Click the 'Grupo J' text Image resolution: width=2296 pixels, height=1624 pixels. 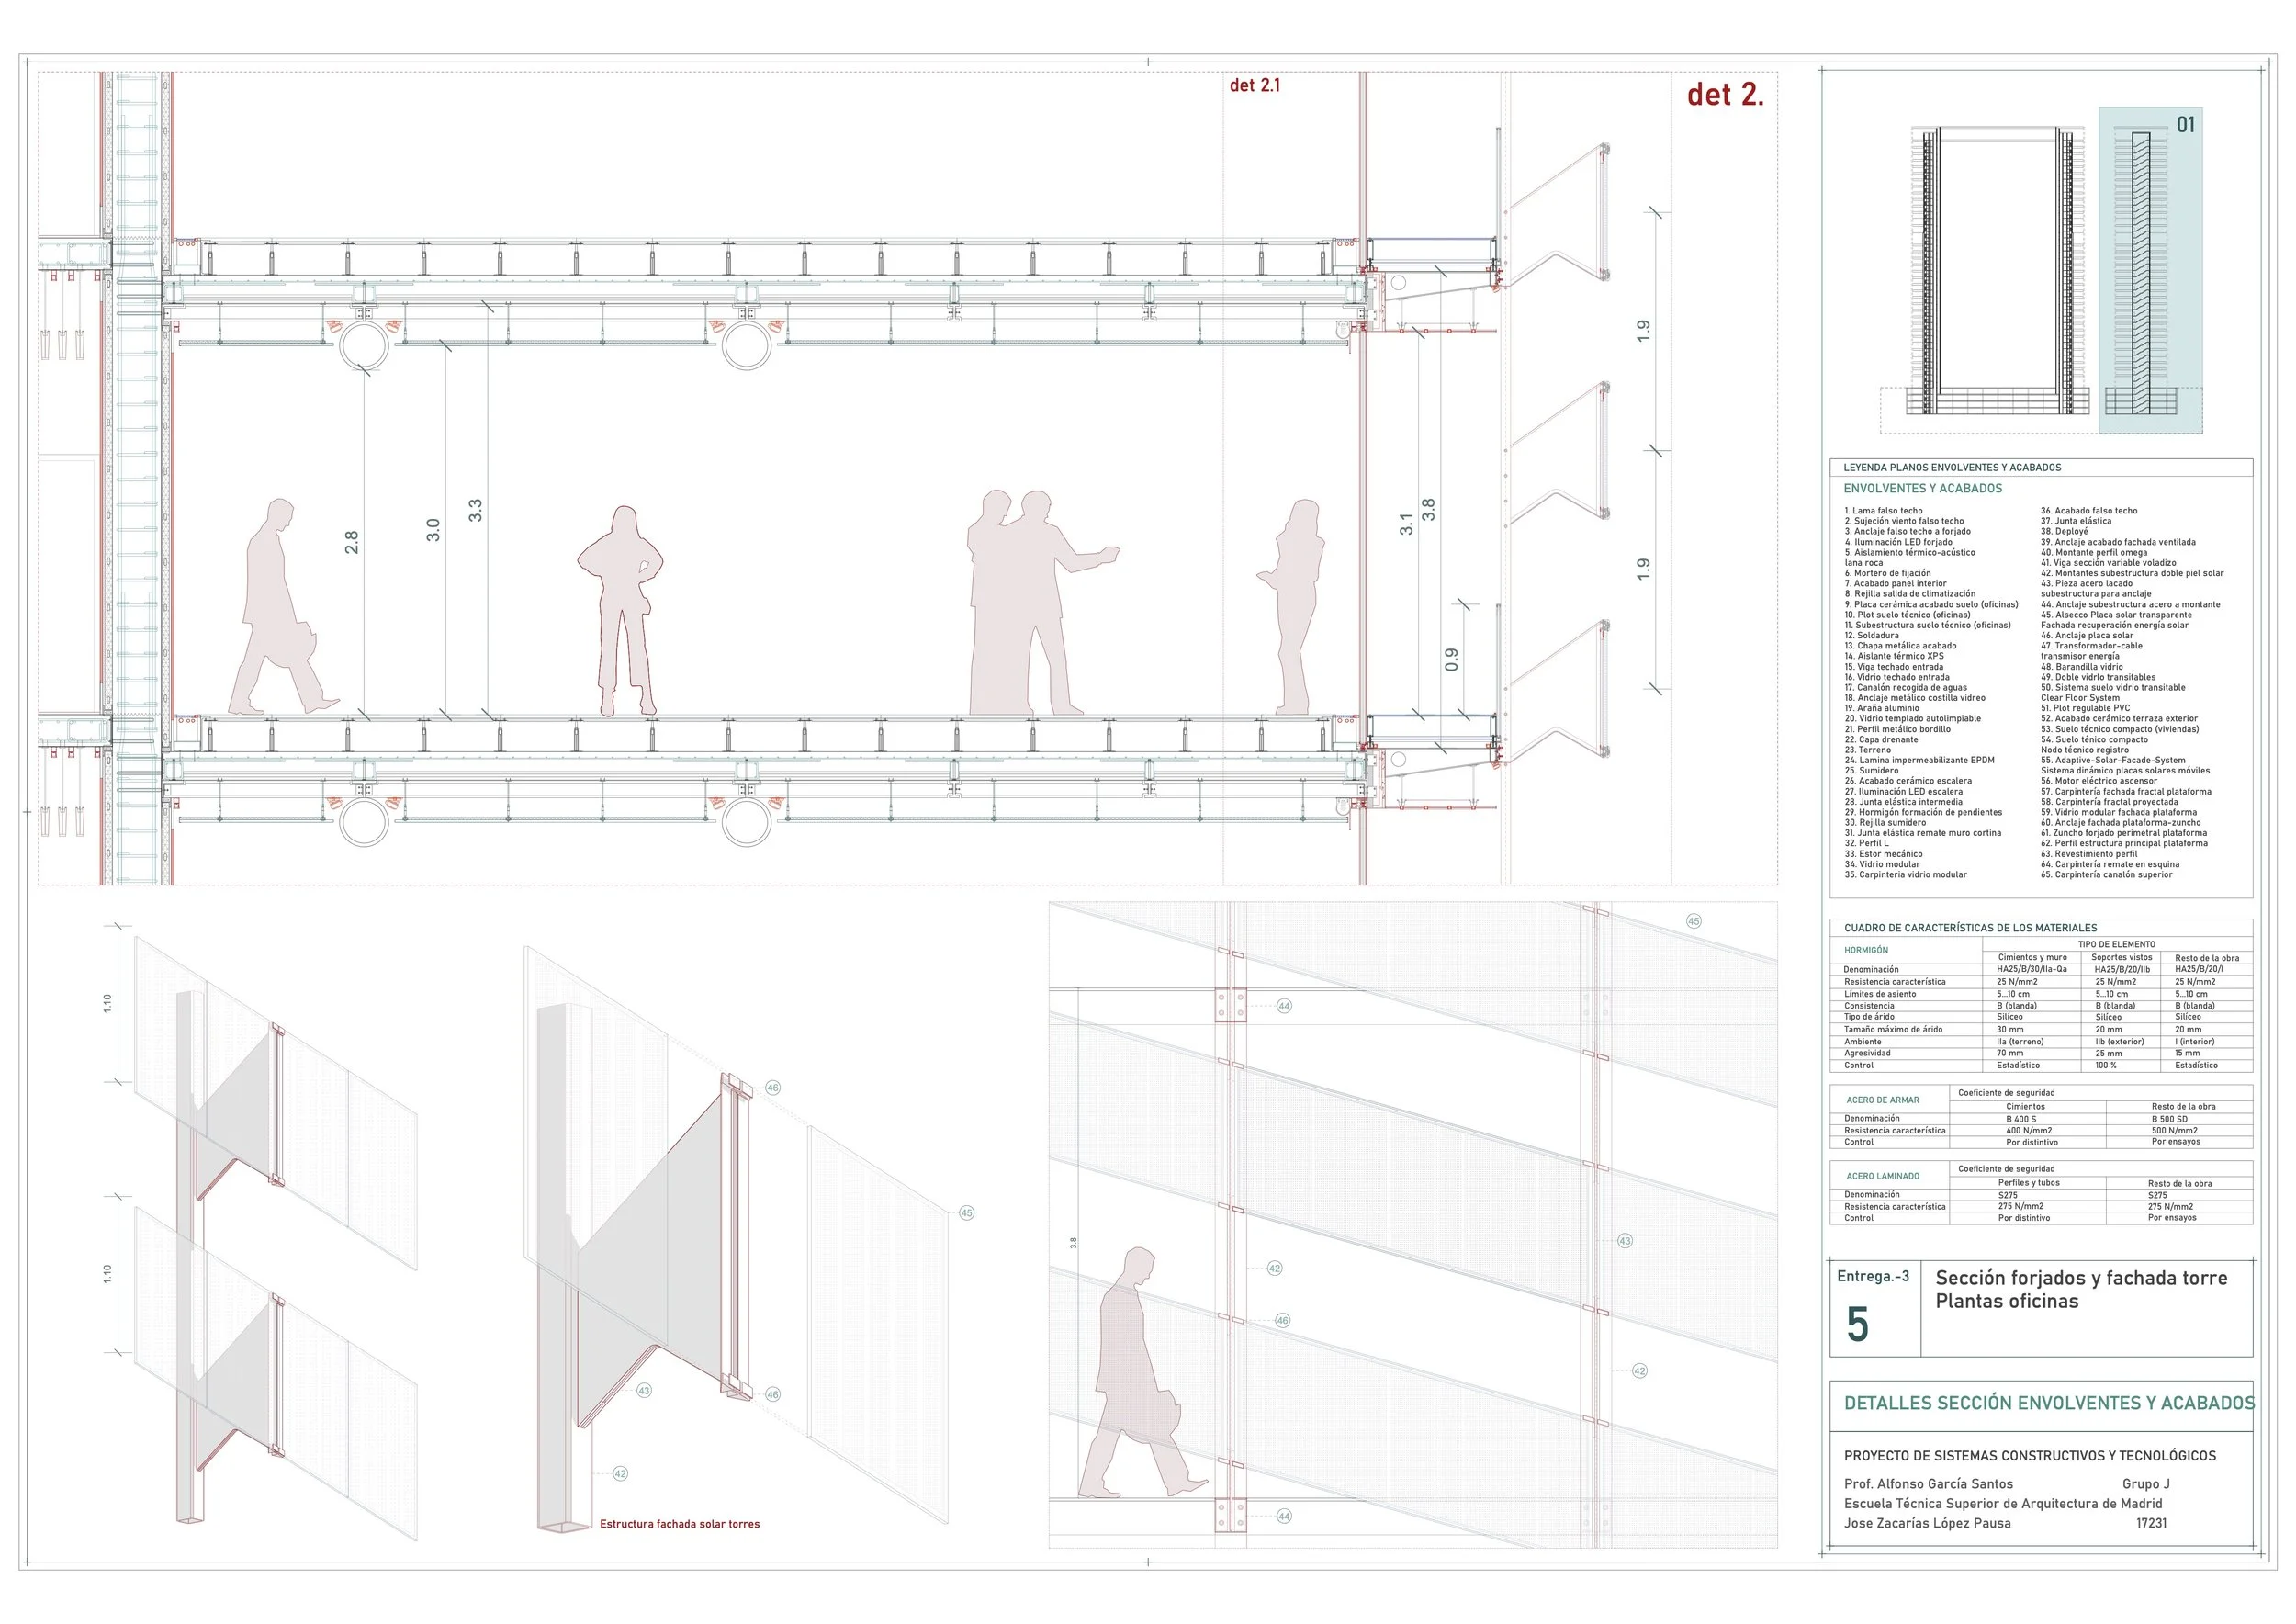(x=2146, y=1484)
